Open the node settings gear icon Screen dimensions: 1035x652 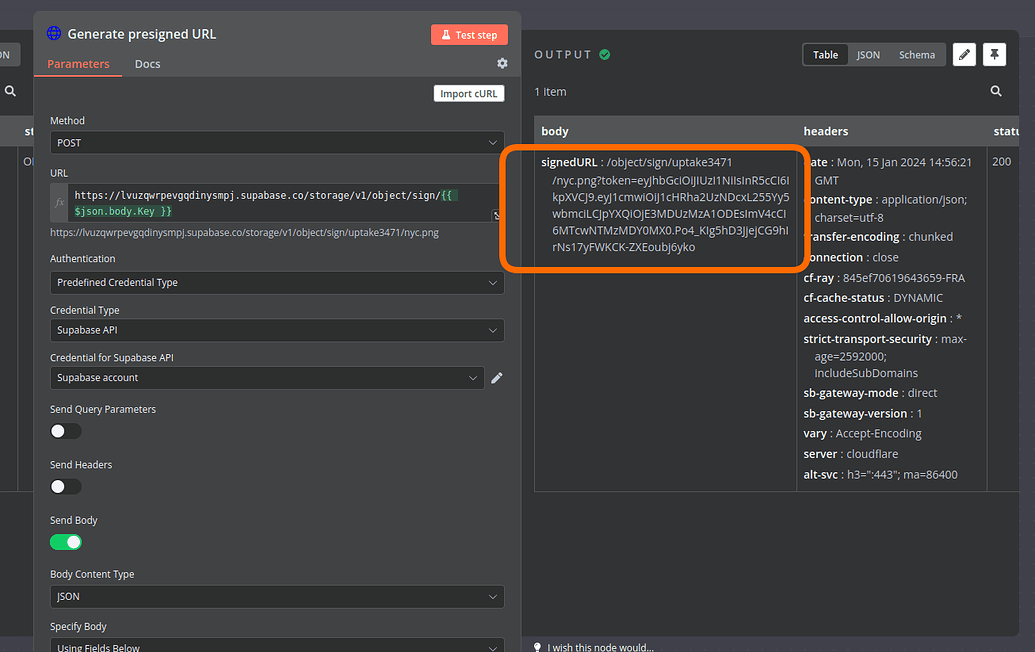(x=502, y=62)
